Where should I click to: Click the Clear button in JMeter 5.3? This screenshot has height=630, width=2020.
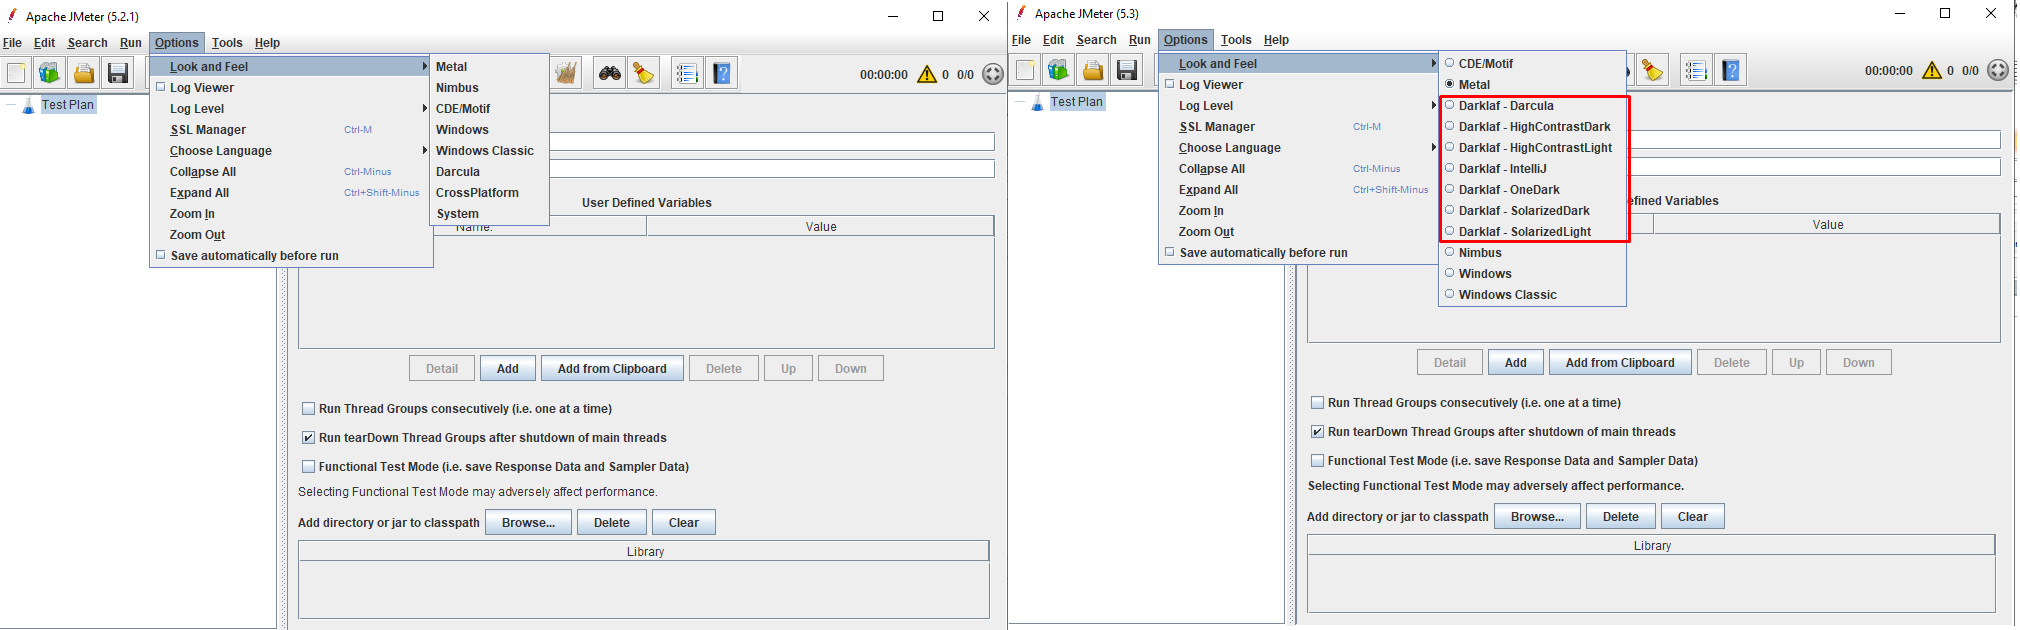point(1693,516)
